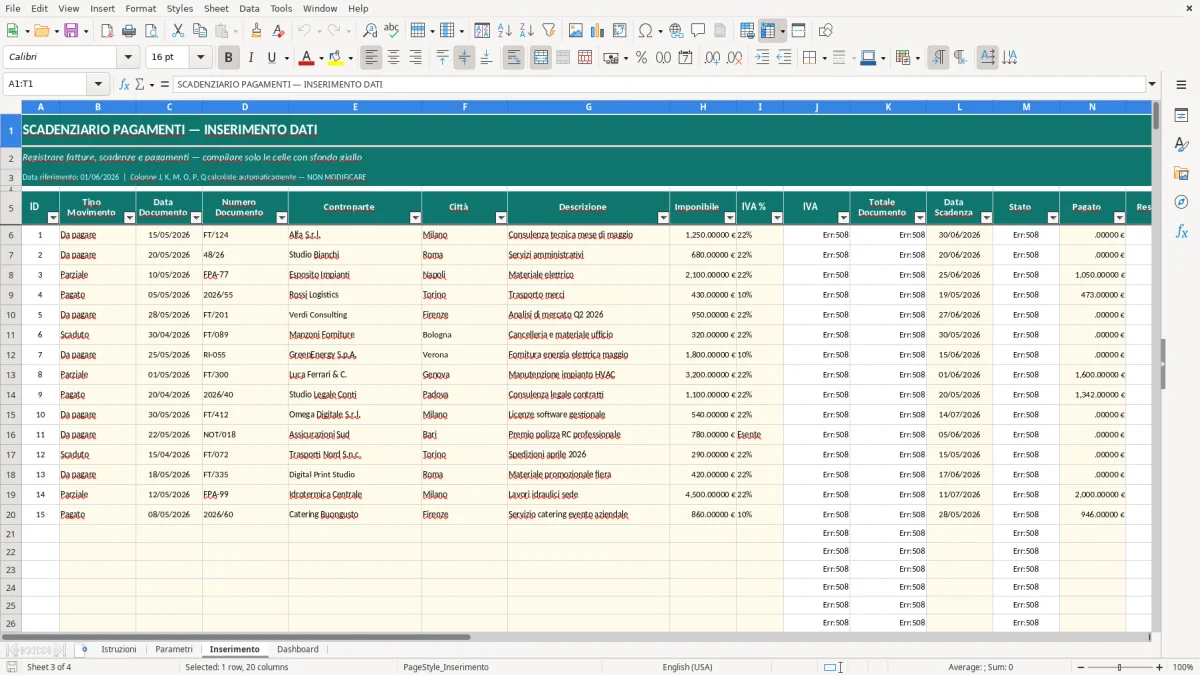Image resolution: width=1200 pixels, height=675 pixels.
Task: Toggle Center Horizontally alignment
Action: coord(393,58)
